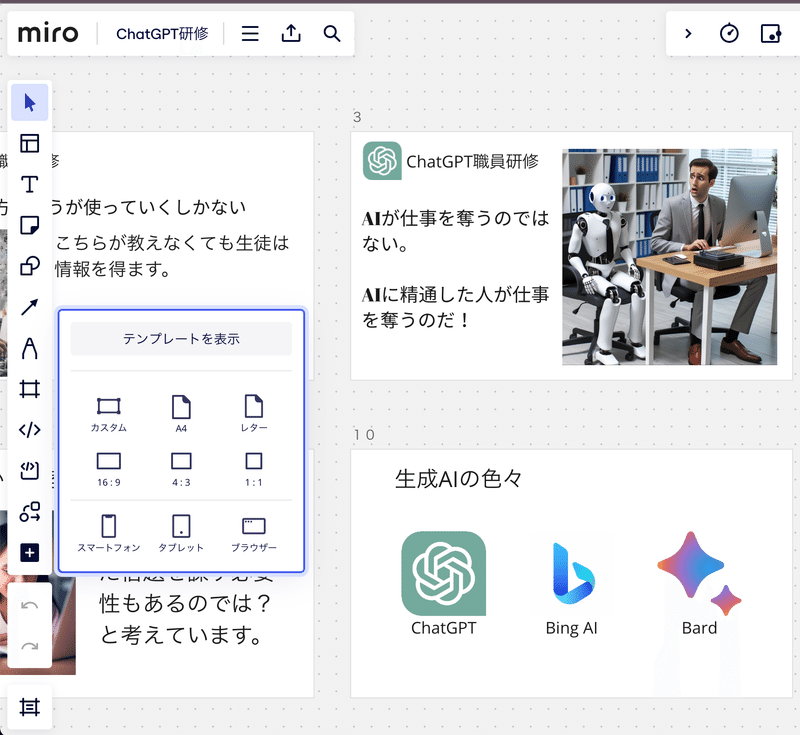Click the Redo arrow

pos(30,646)
